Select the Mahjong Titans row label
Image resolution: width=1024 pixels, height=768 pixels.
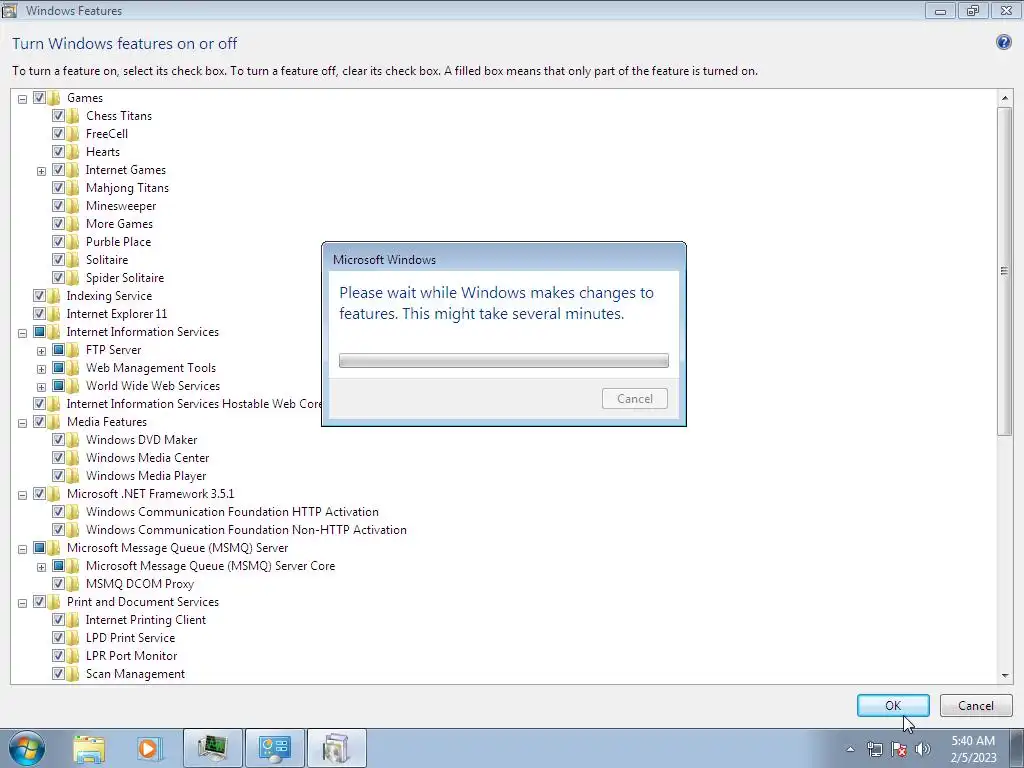click(x=127, y=187)
